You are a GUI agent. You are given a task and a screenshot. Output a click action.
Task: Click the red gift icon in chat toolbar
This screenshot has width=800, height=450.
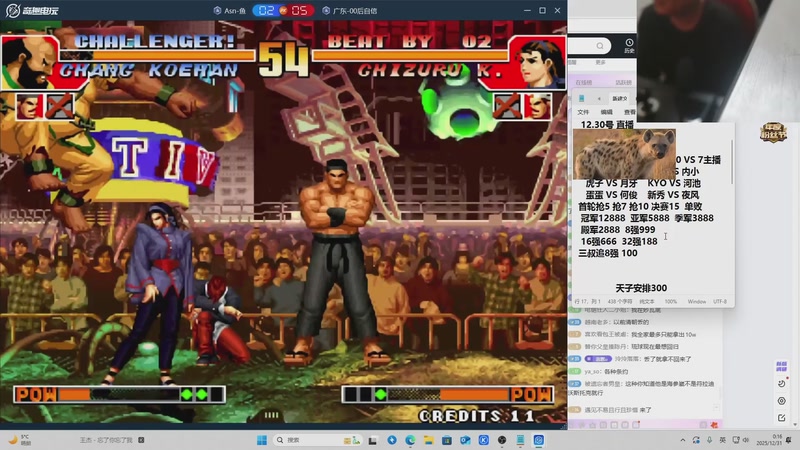pos(714,424)
